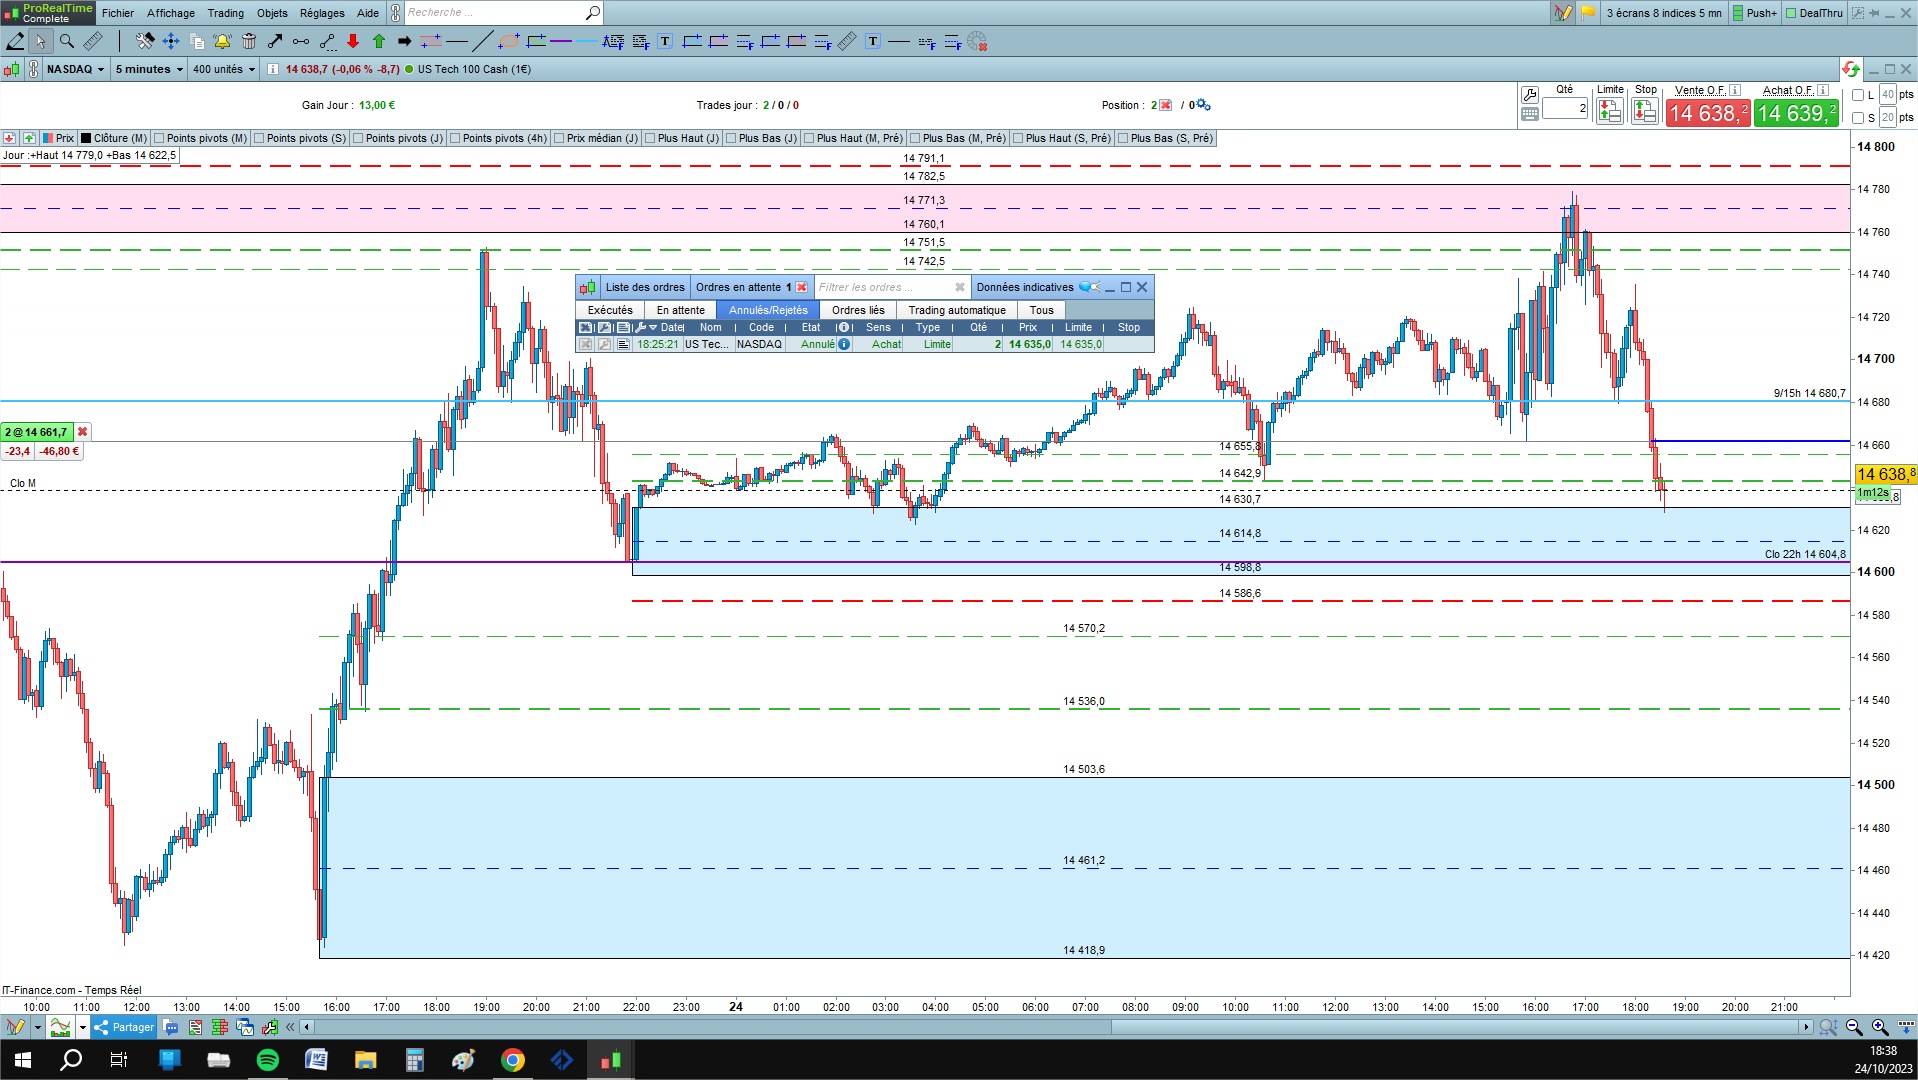Open the NASDAQ instrument dropdown
This screenshot has height=1080, width=1918.
[x=76, y=69]
